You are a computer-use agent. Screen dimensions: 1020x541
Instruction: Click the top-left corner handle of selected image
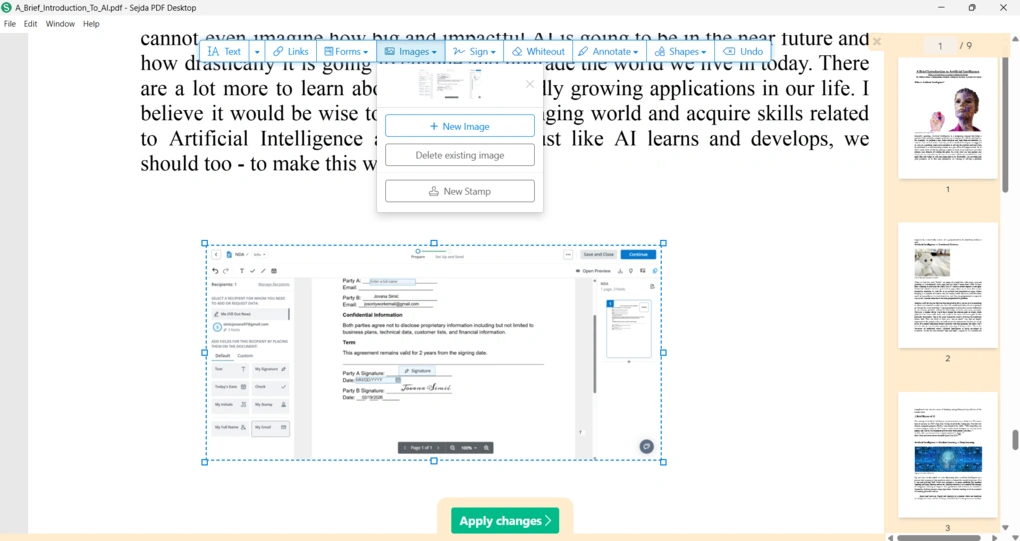pyautogui.click(x=205, y=243)
